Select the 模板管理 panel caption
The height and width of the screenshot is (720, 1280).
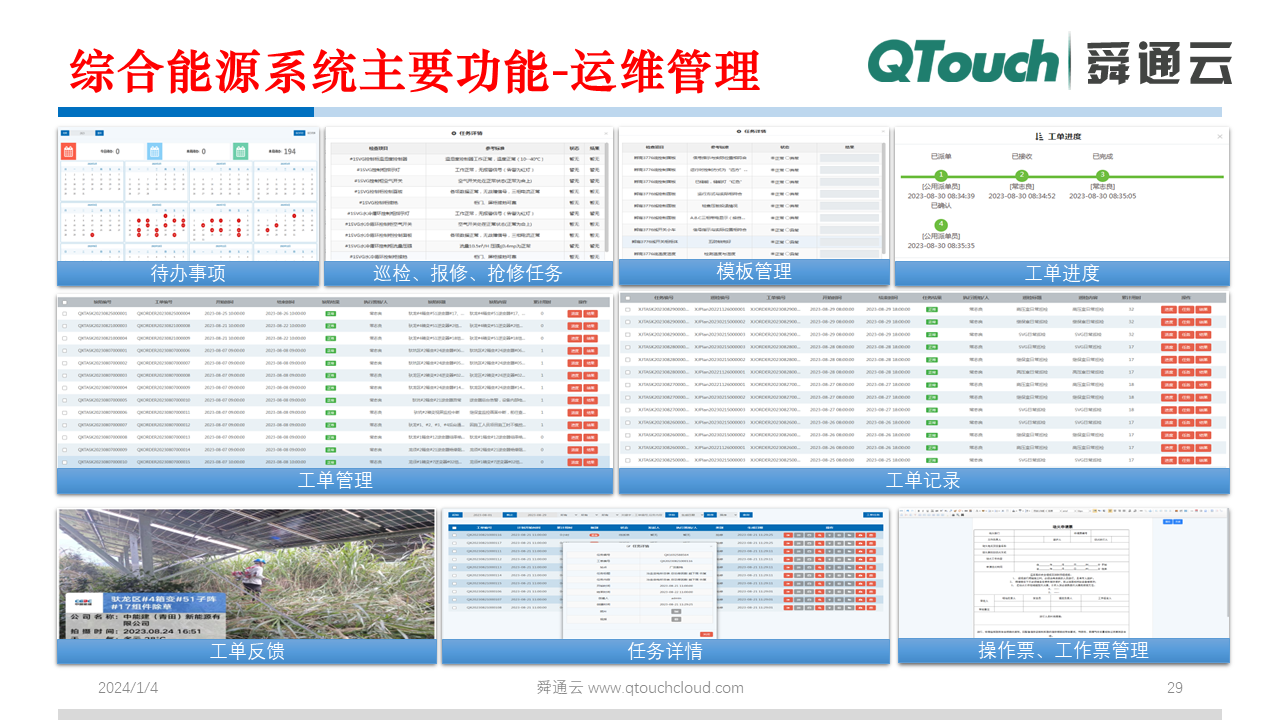(x=754, y=272)
